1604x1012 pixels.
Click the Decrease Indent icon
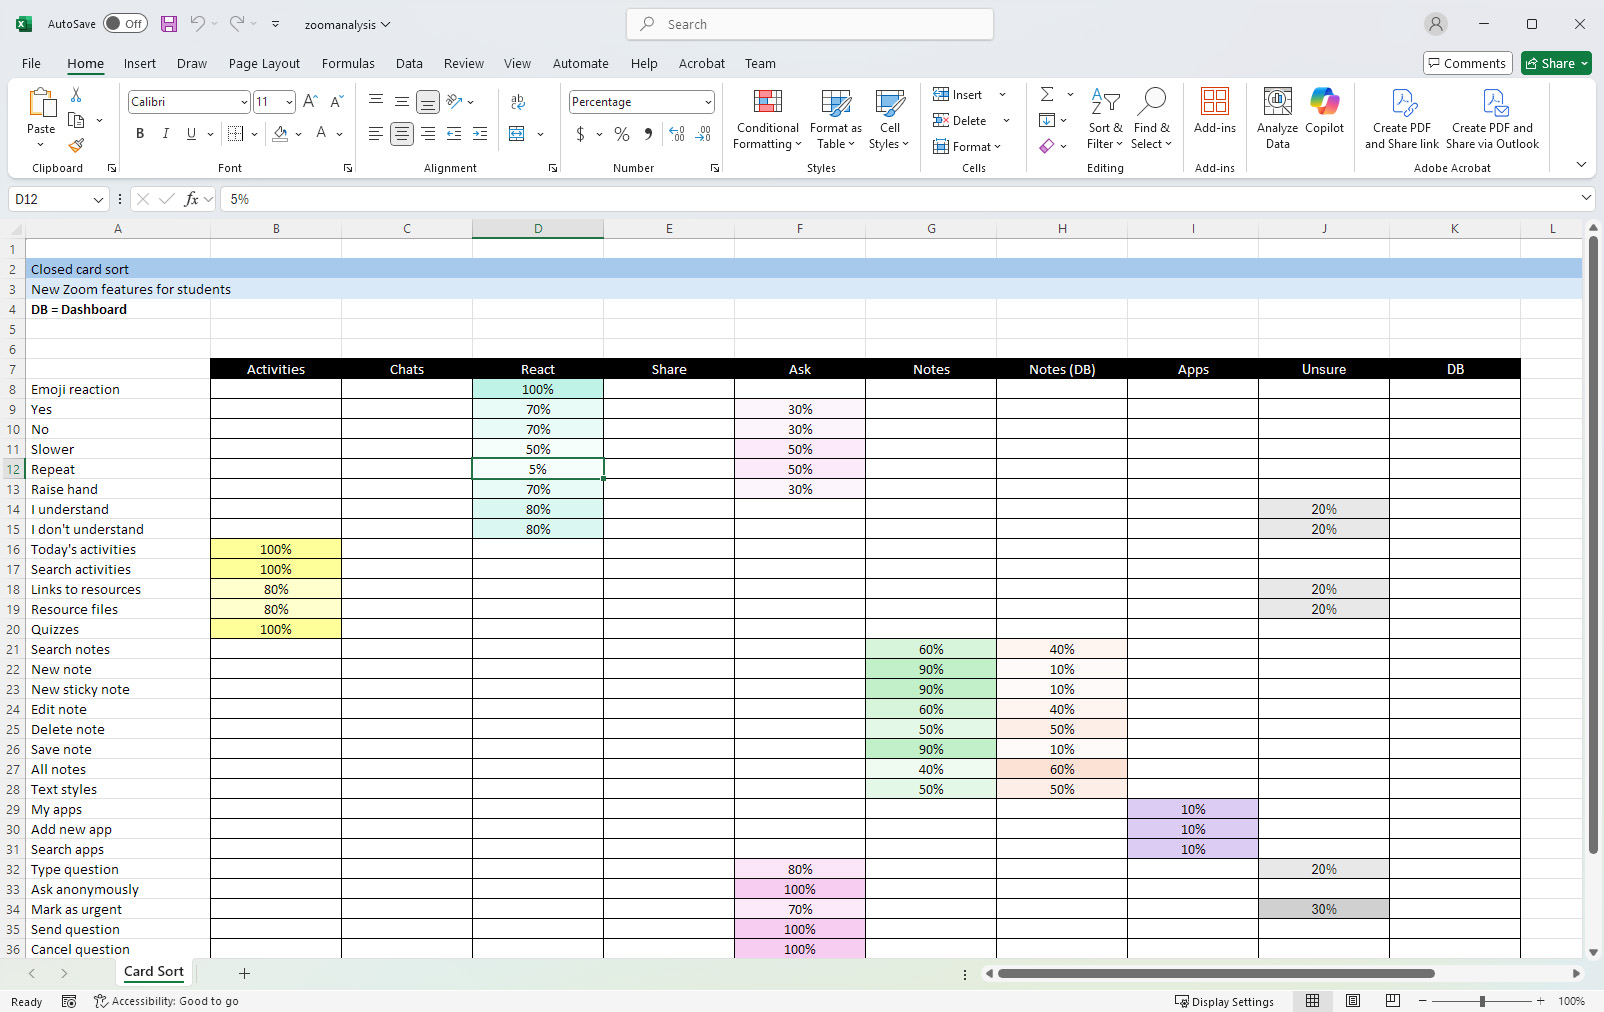tap(454, 134)
